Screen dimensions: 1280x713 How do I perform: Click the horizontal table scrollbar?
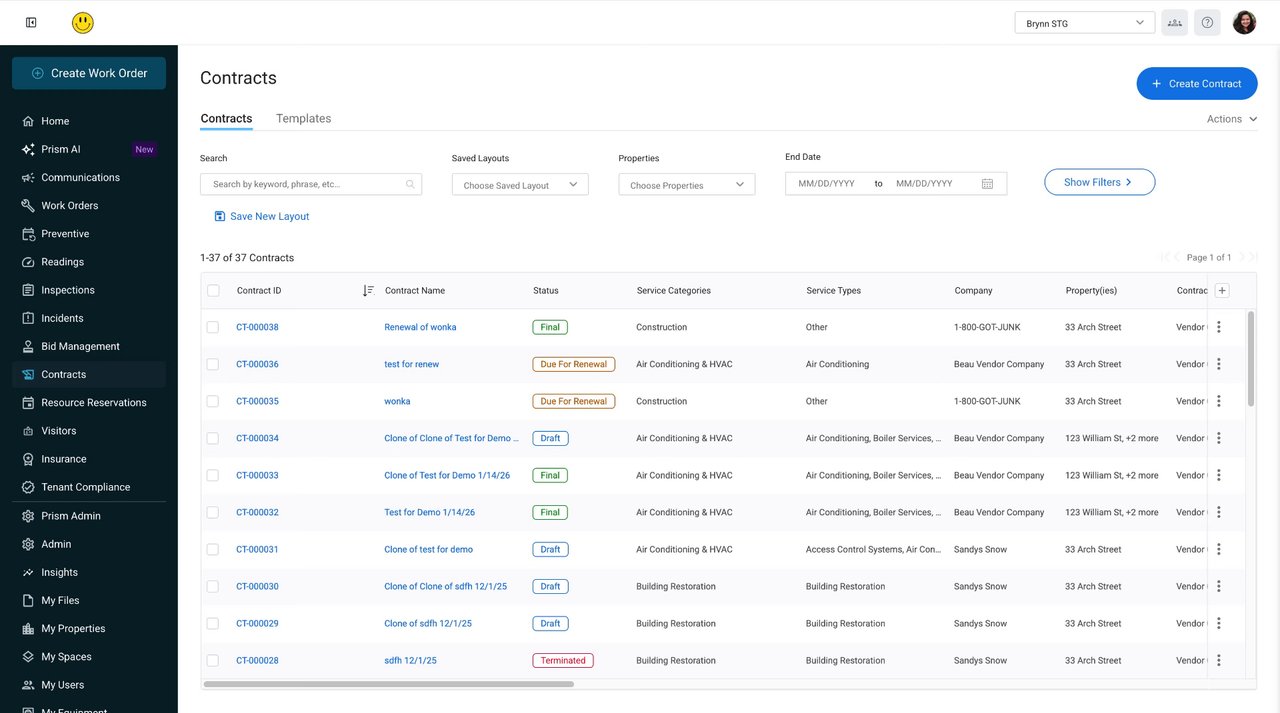pos(388,684)
